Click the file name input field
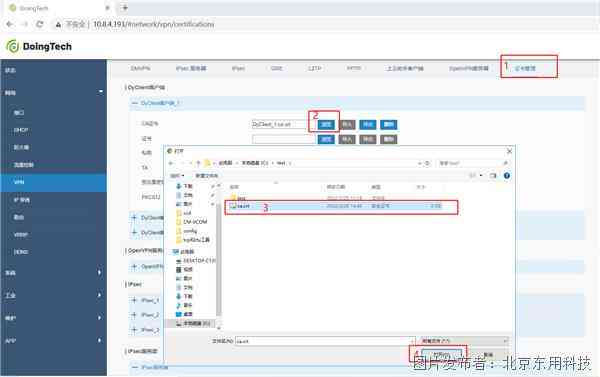 click(324, 341)
